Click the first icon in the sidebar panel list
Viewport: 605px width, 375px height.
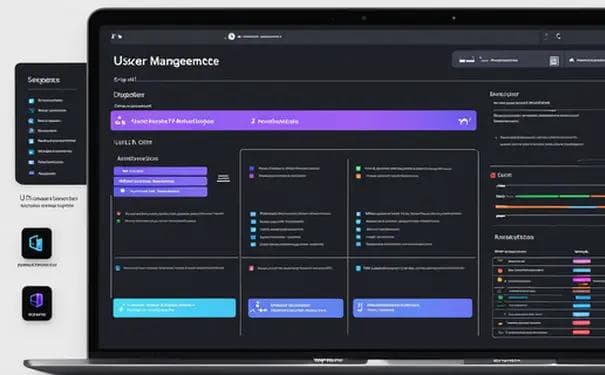coord(31,101)
